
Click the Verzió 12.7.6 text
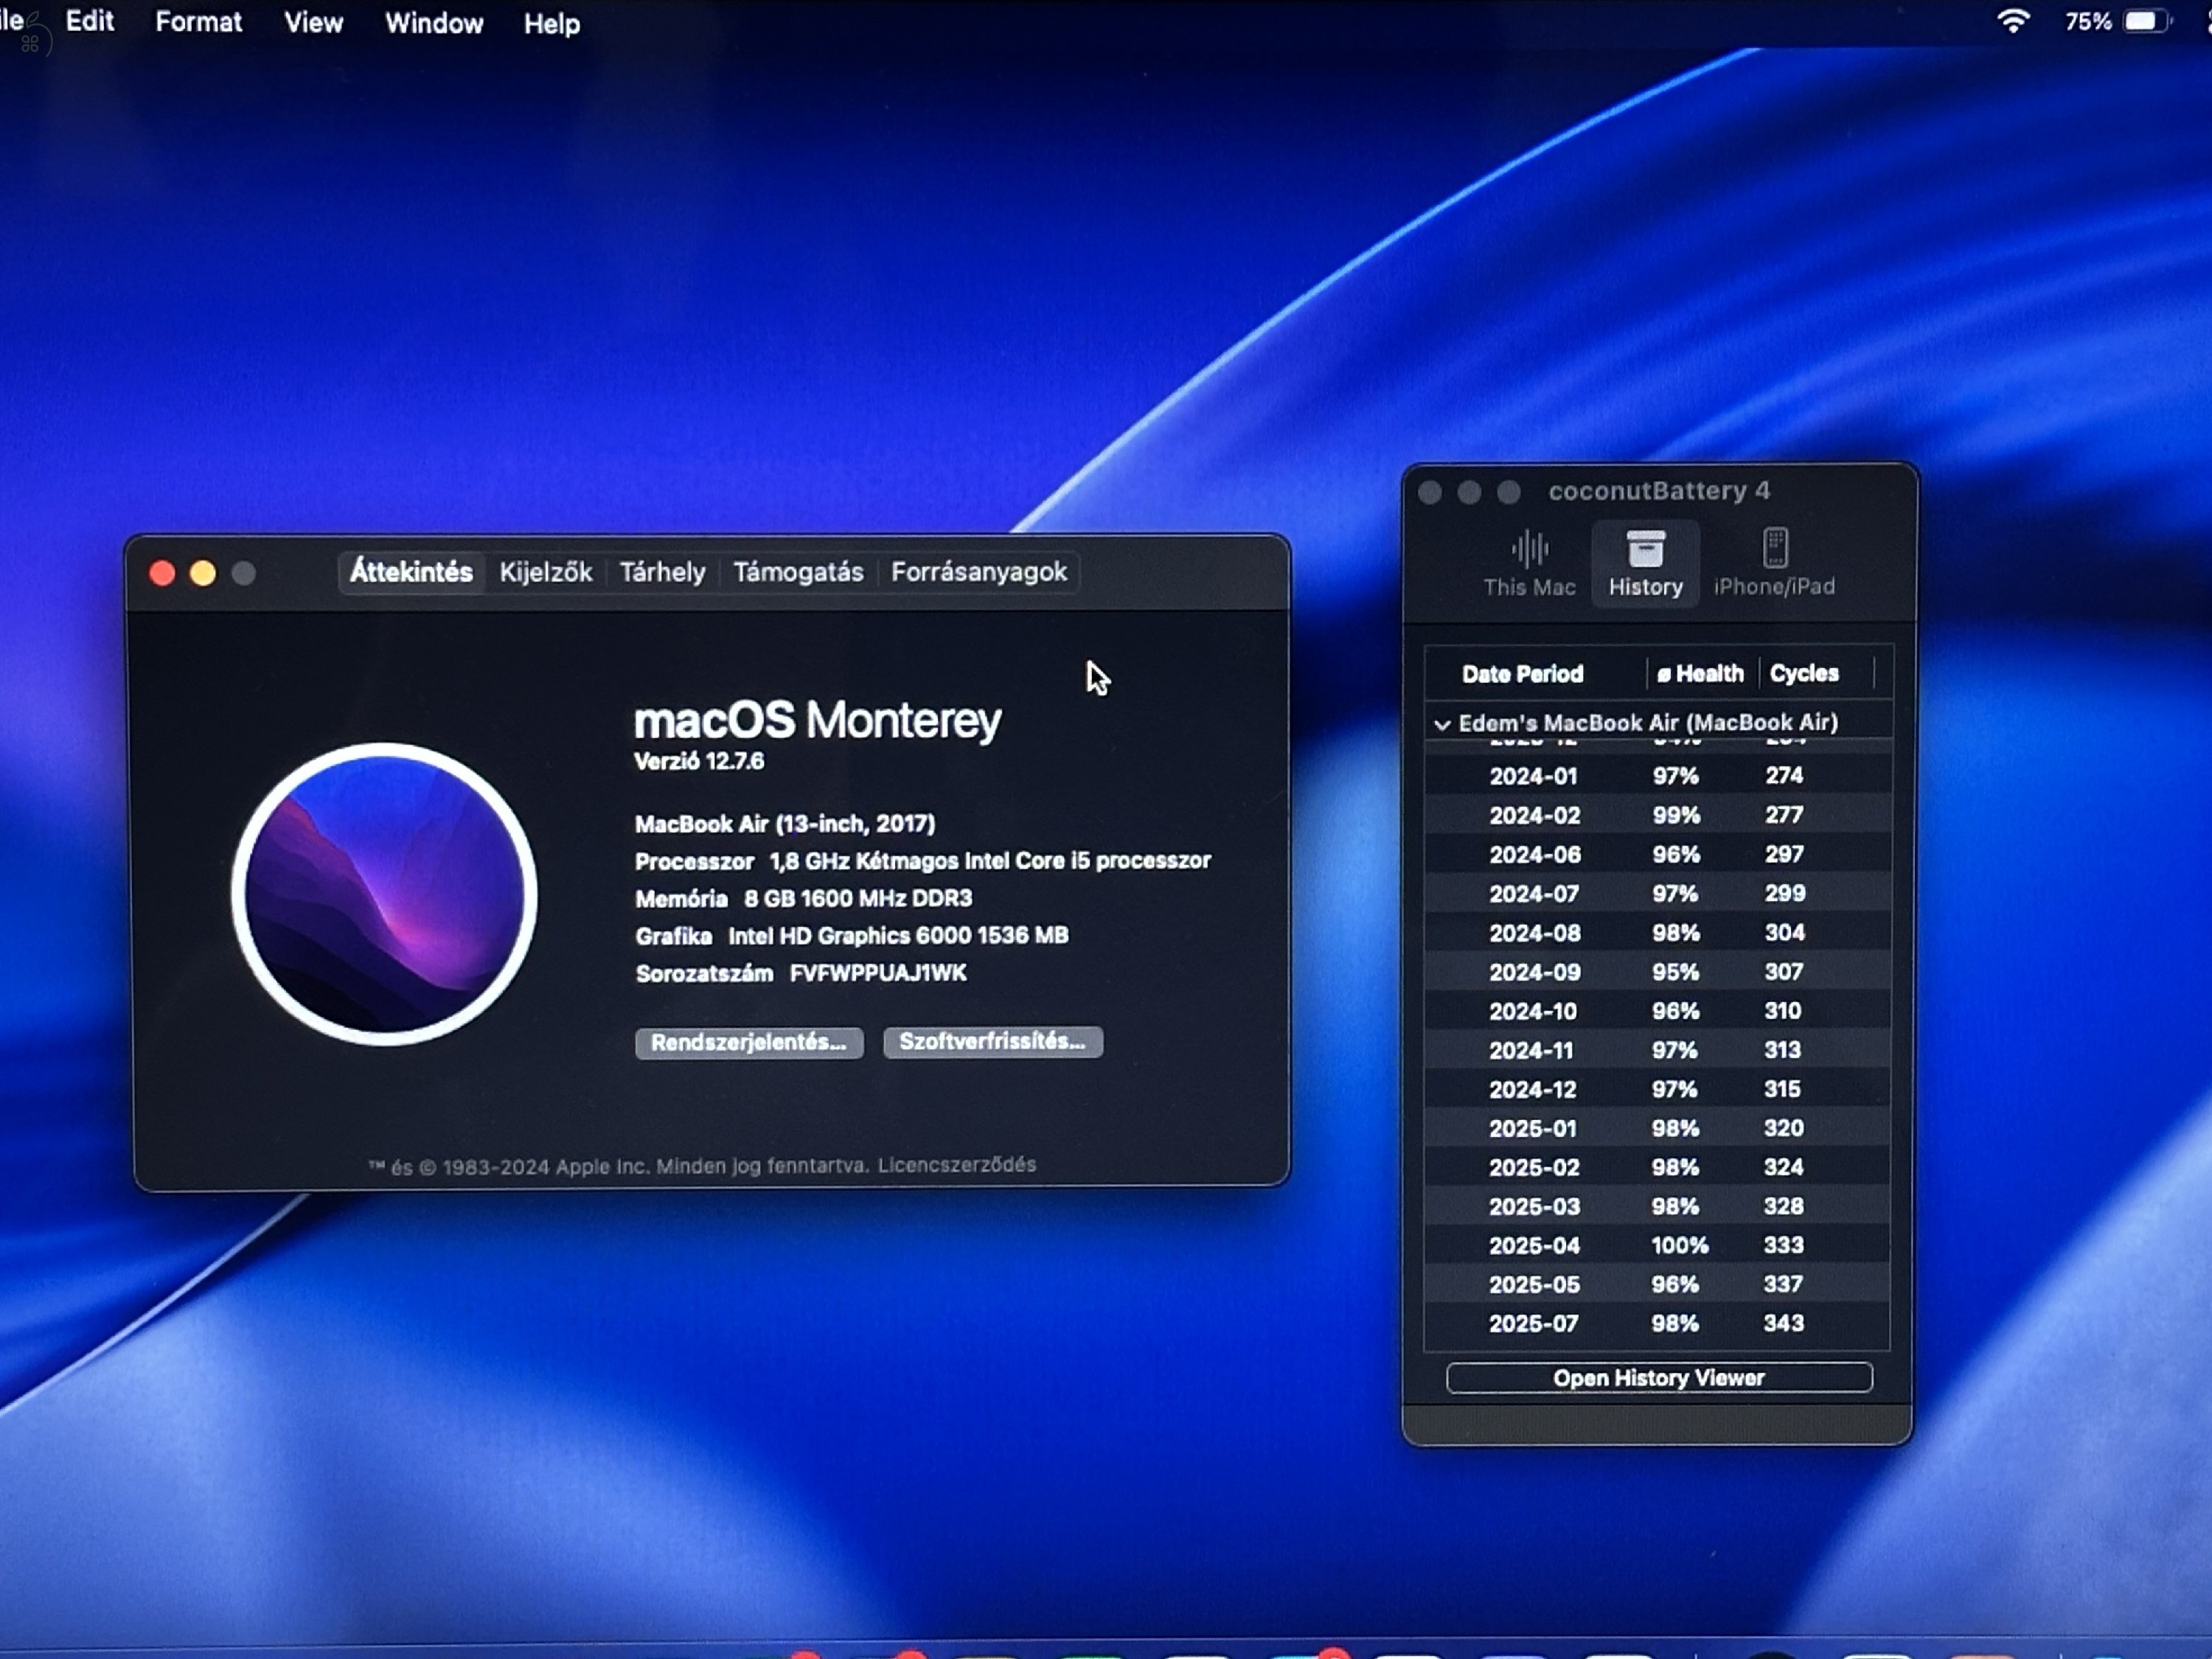[699, 761]
